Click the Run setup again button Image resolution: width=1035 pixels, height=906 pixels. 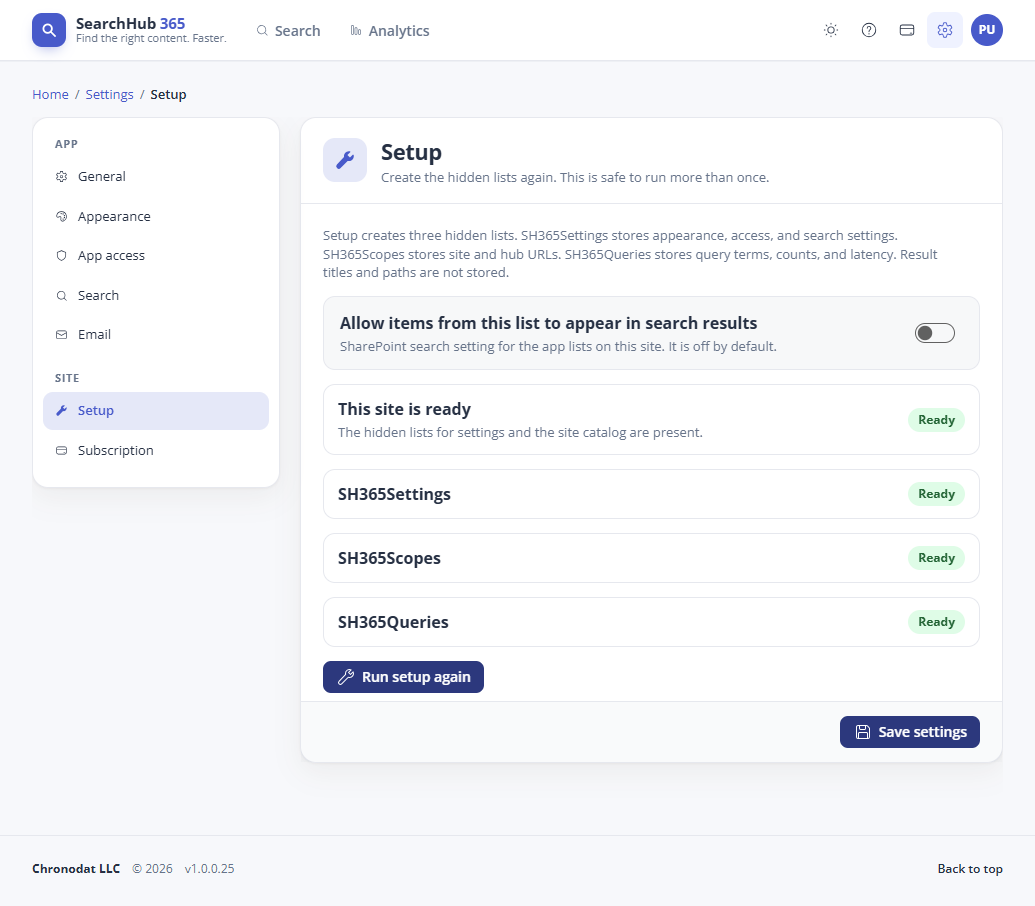(403, 677)
